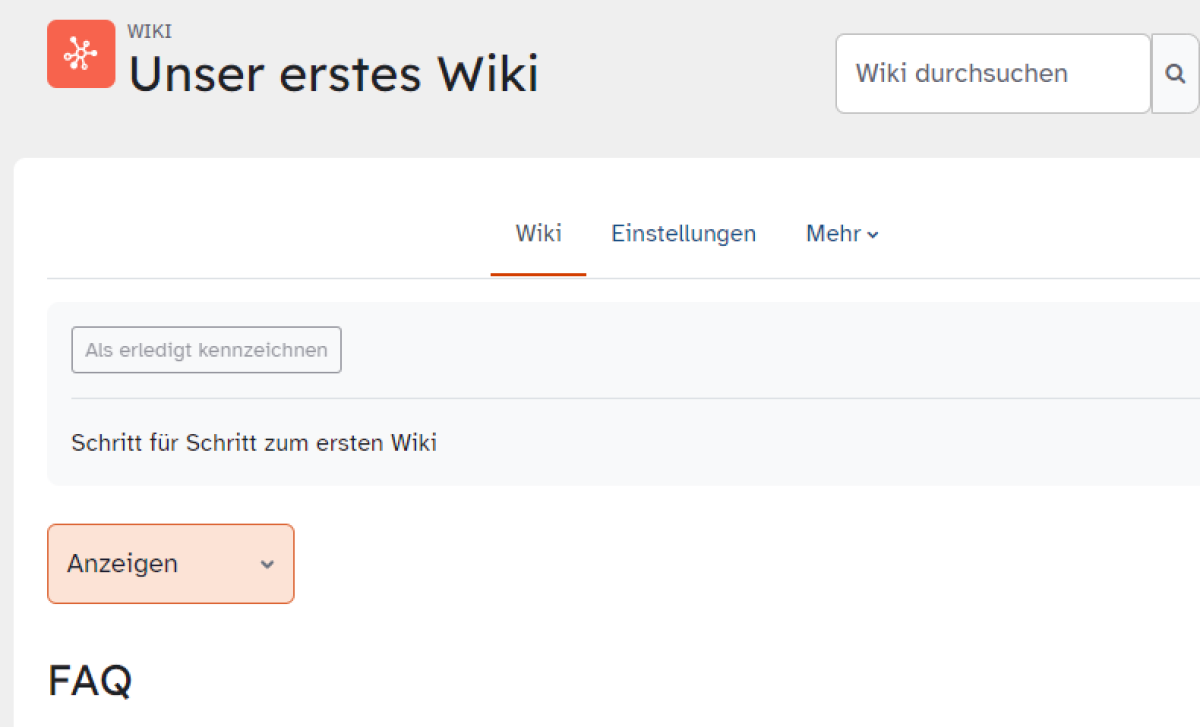
Task: Select the 'Wiki' tab
Action: (x=538, y=233)
